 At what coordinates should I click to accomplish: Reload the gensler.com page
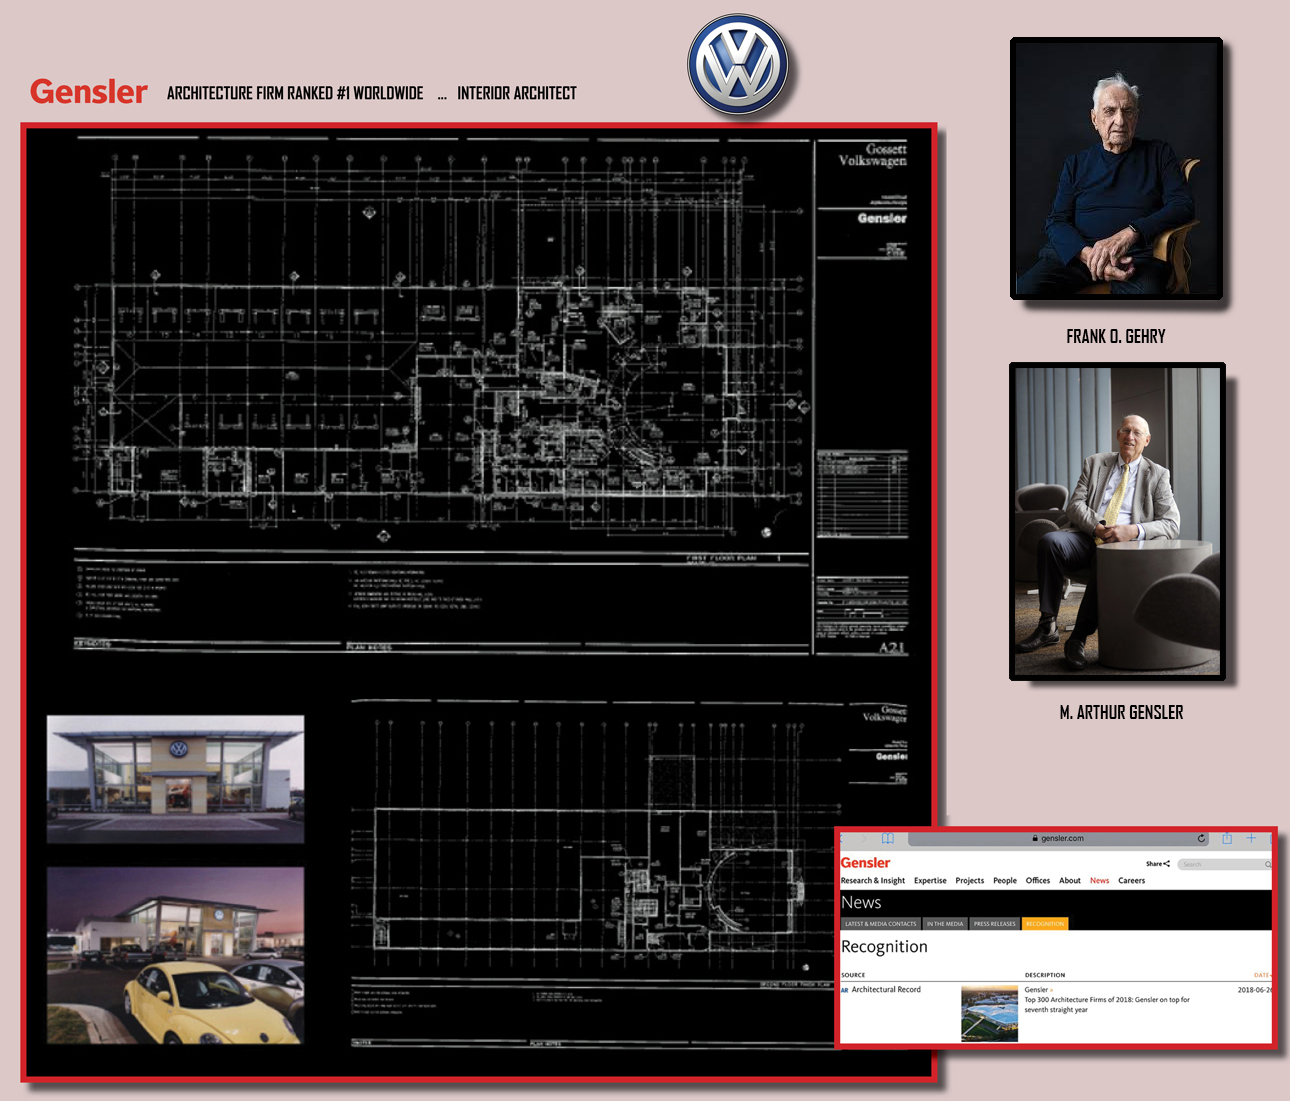pyautogui.click(x=1201, y=838)
